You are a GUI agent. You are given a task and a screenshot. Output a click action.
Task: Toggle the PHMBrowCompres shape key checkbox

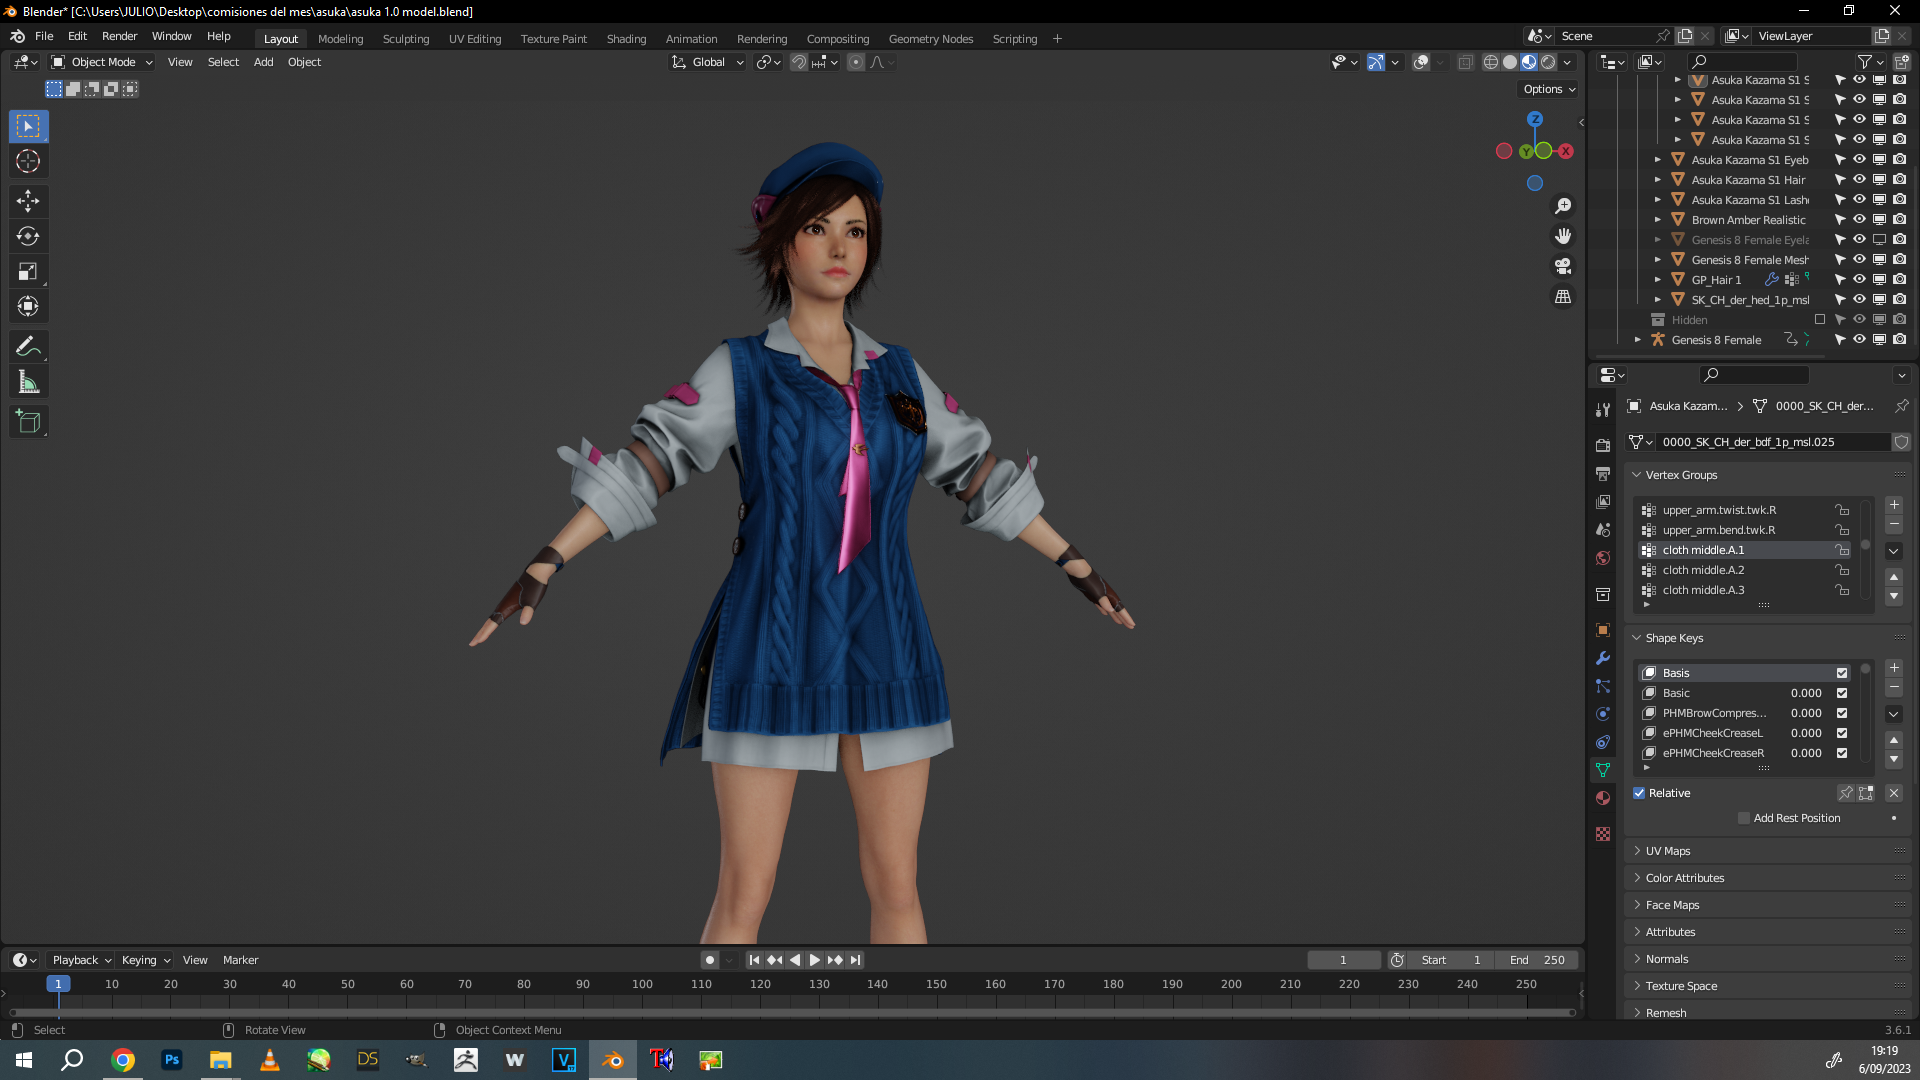click(x=1842, y=713)
